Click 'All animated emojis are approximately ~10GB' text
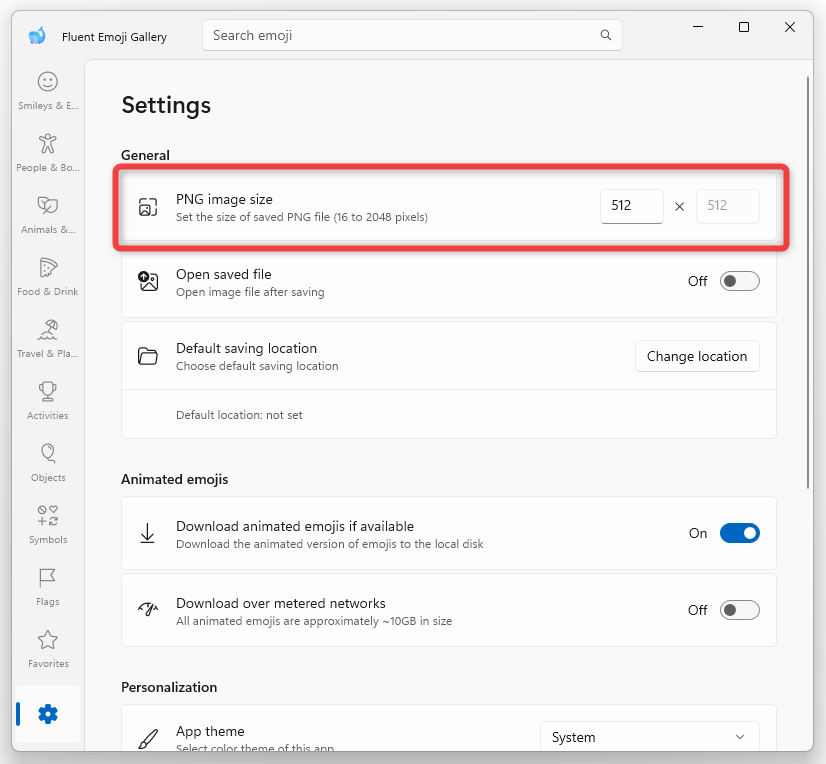This screenshot has height=764, width=826. pos(314,621)
